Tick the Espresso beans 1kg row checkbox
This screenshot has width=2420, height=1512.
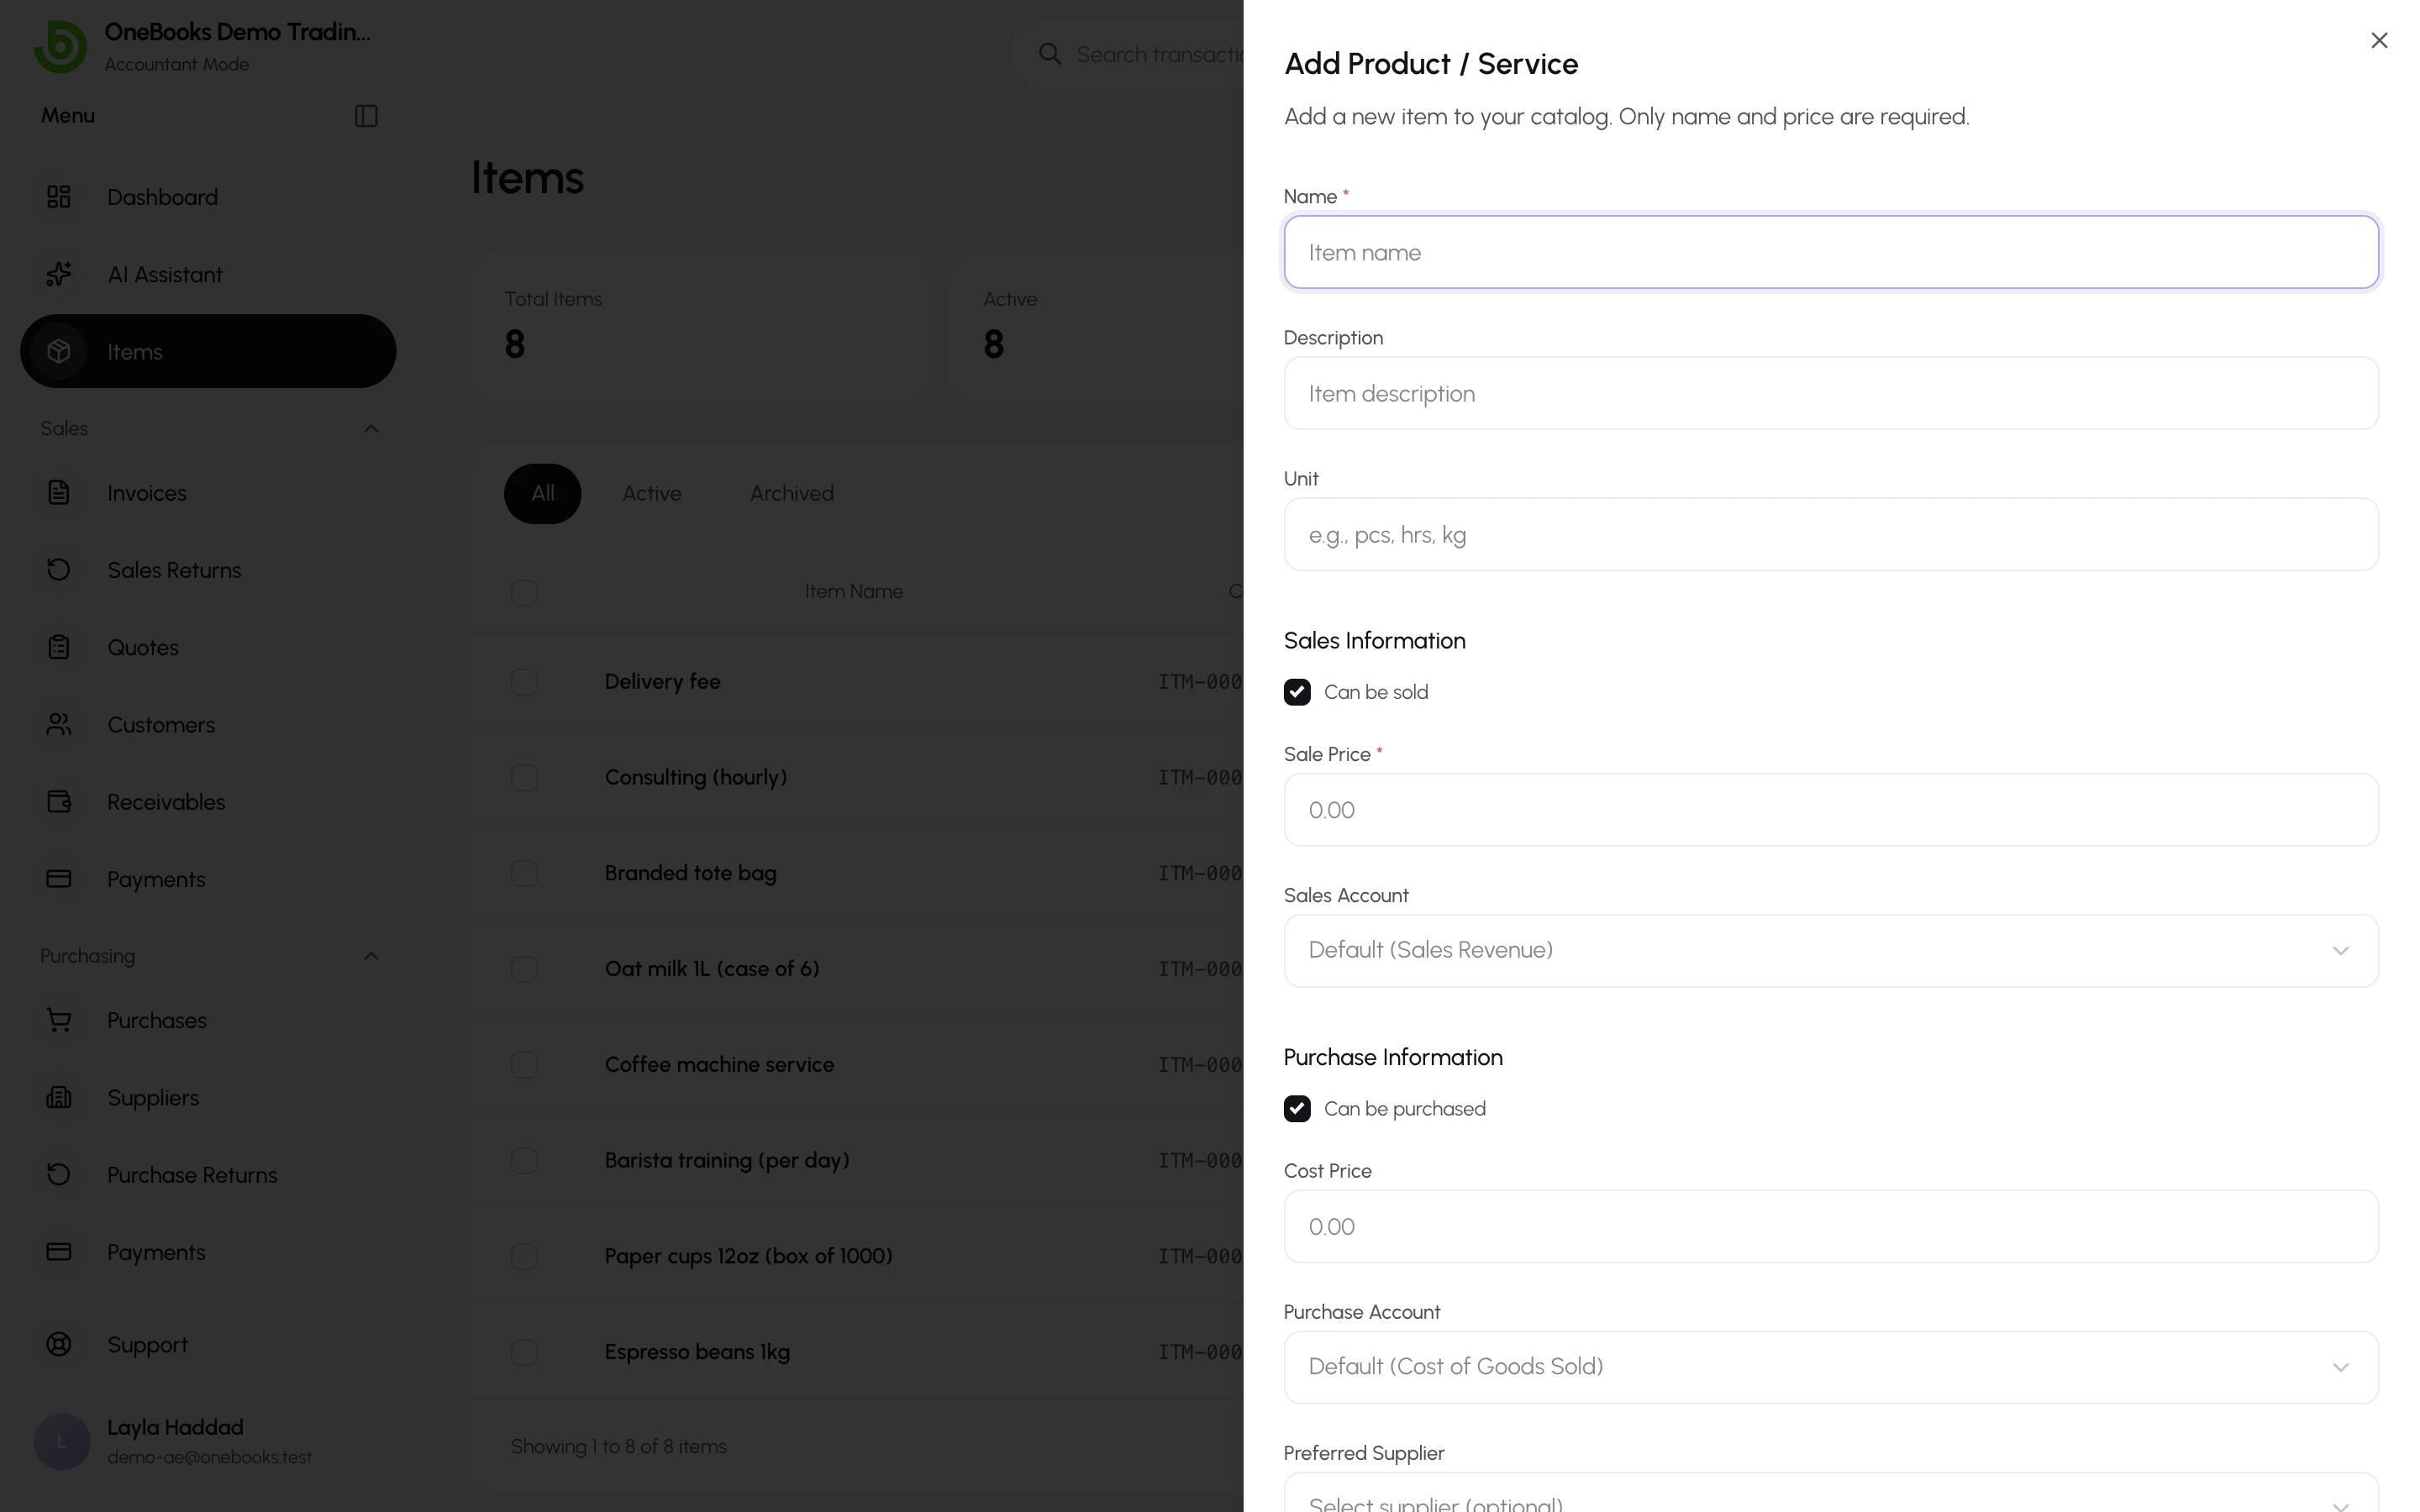pos(524,1353)
